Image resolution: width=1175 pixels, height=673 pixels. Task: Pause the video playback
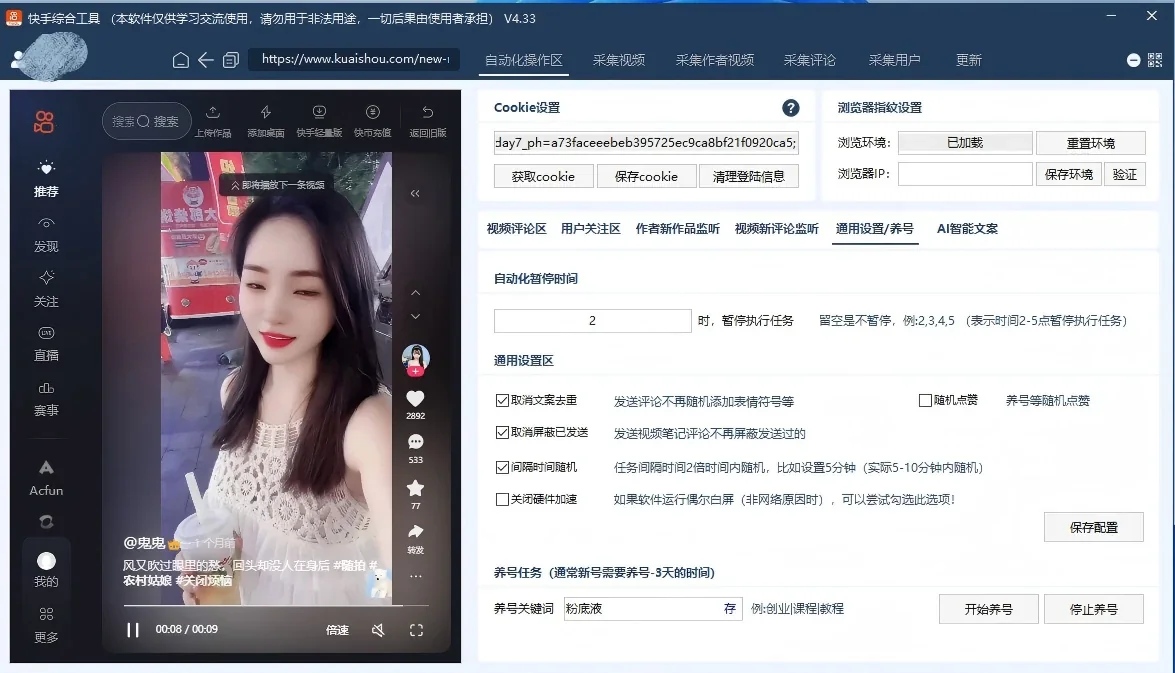coord(133,630)
